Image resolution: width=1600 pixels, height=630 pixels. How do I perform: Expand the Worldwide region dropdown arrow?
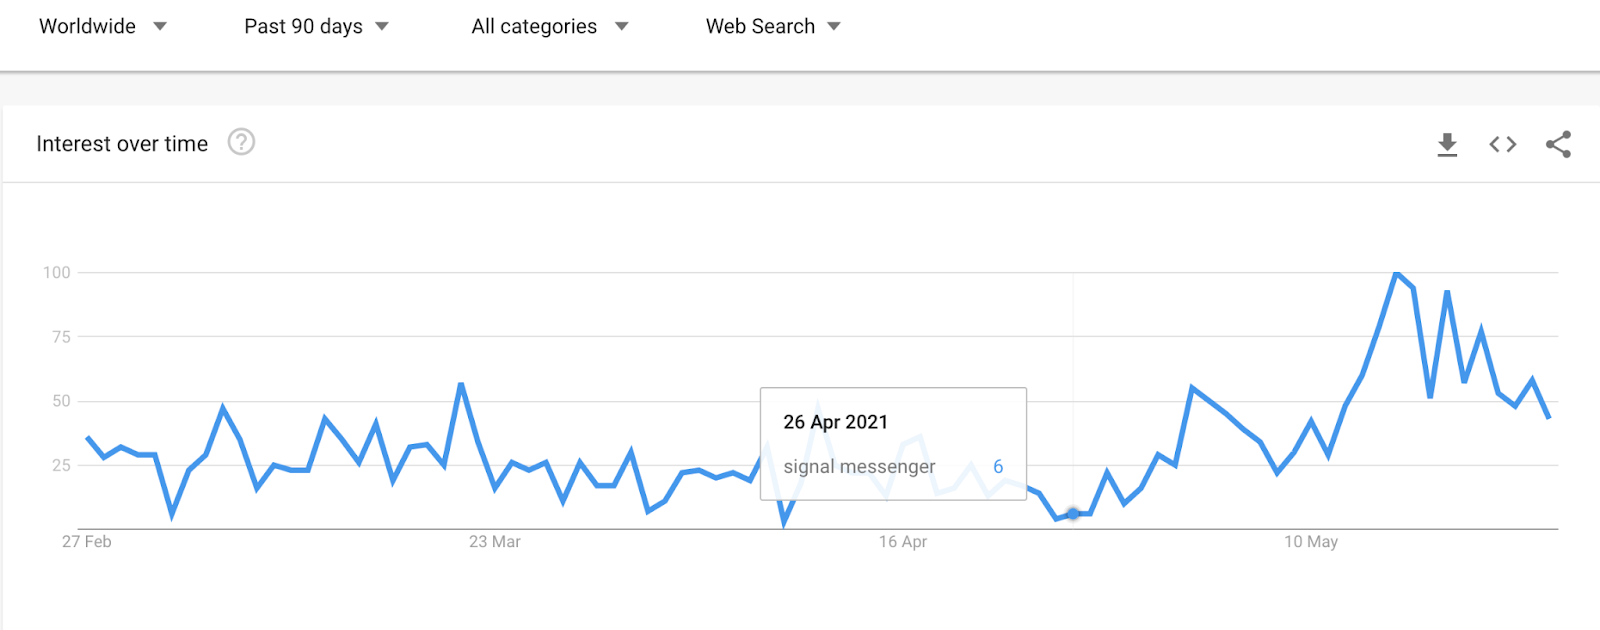pos(160,27)
